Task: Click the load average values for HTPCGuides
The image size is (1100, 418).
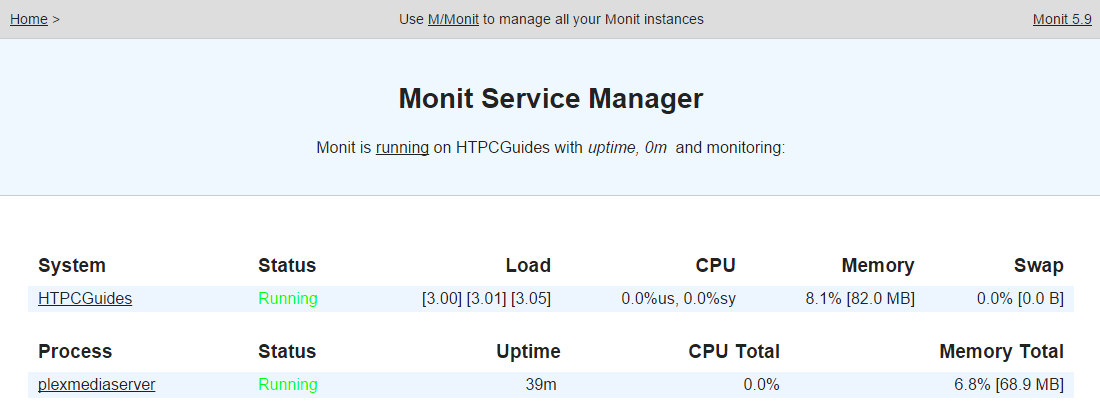Action: 486,298
